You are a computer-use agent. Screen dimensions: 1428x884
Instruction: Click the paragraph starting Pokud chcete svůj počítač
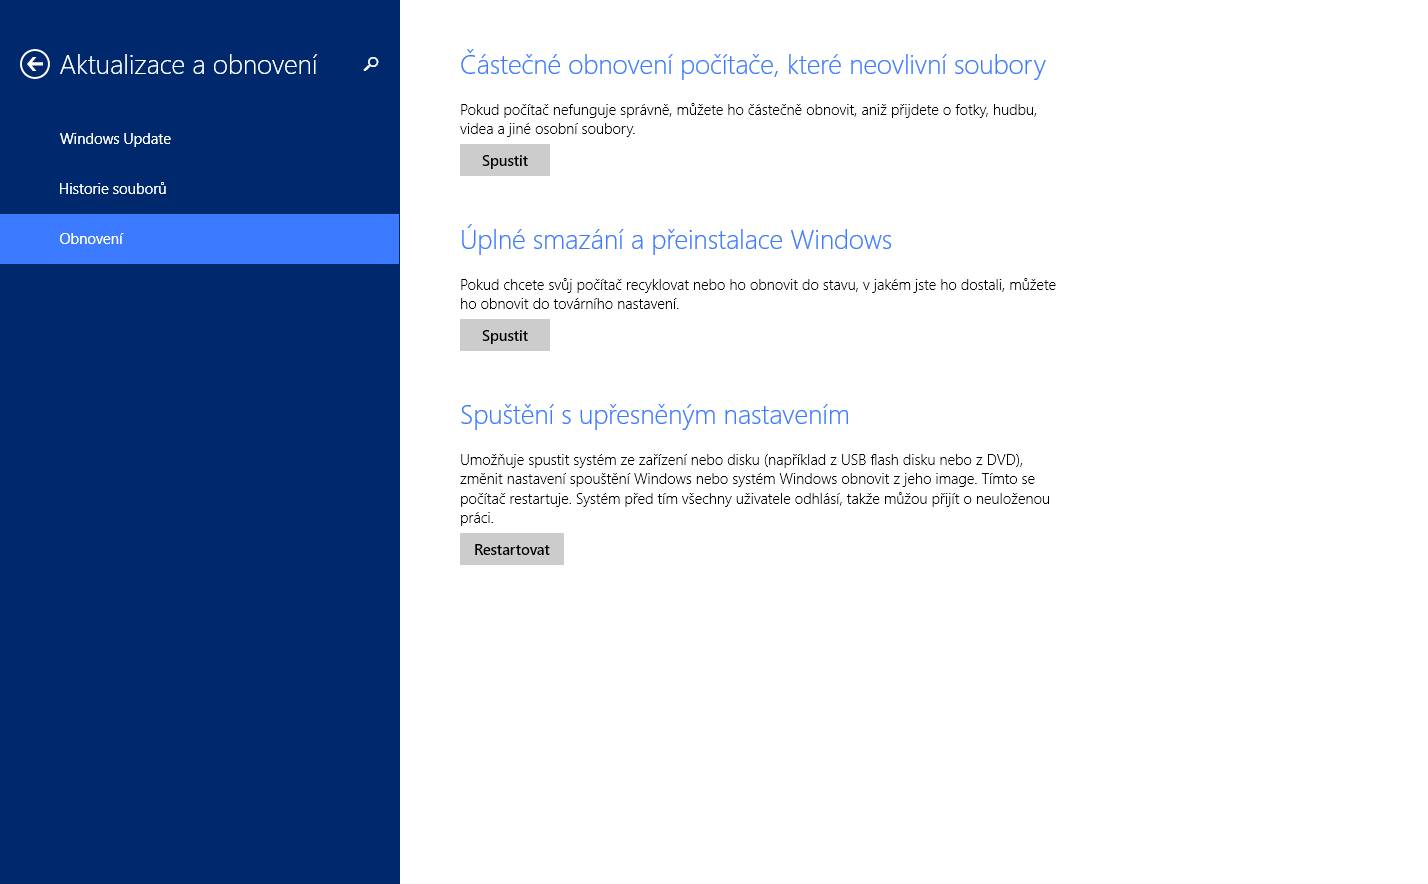(x=758, y=294)
